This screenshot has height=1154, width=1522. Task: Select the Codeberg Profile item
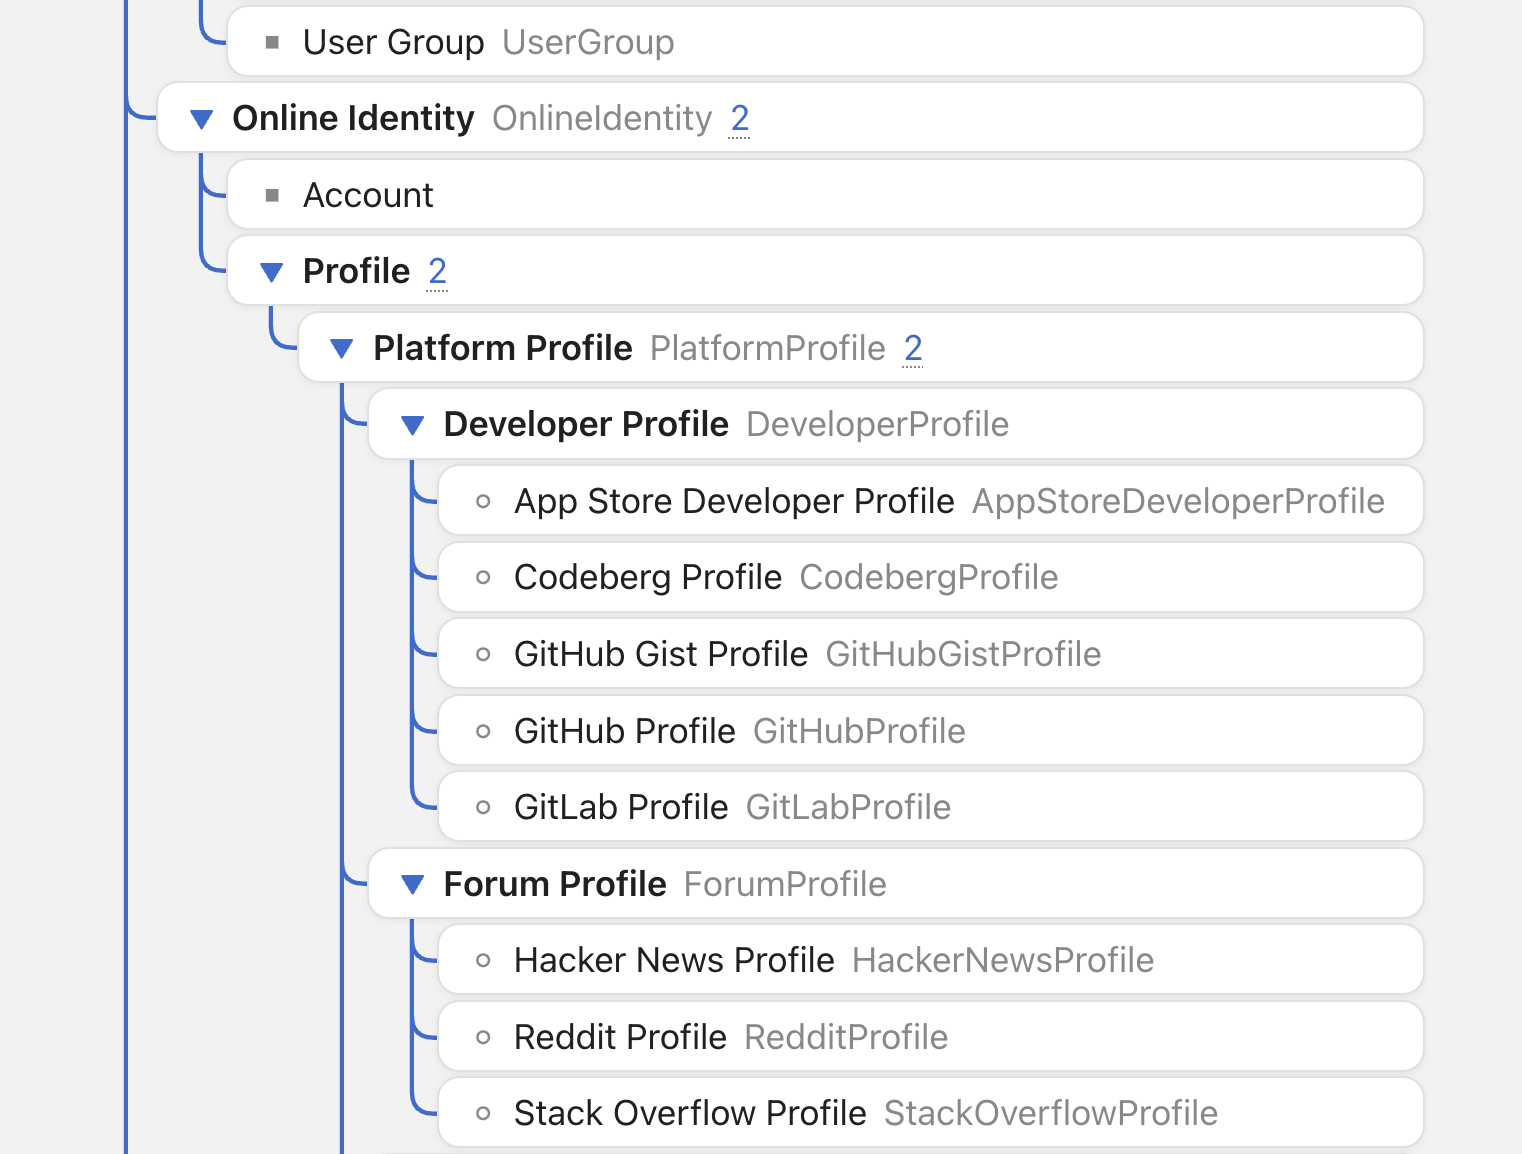(931, 578)
